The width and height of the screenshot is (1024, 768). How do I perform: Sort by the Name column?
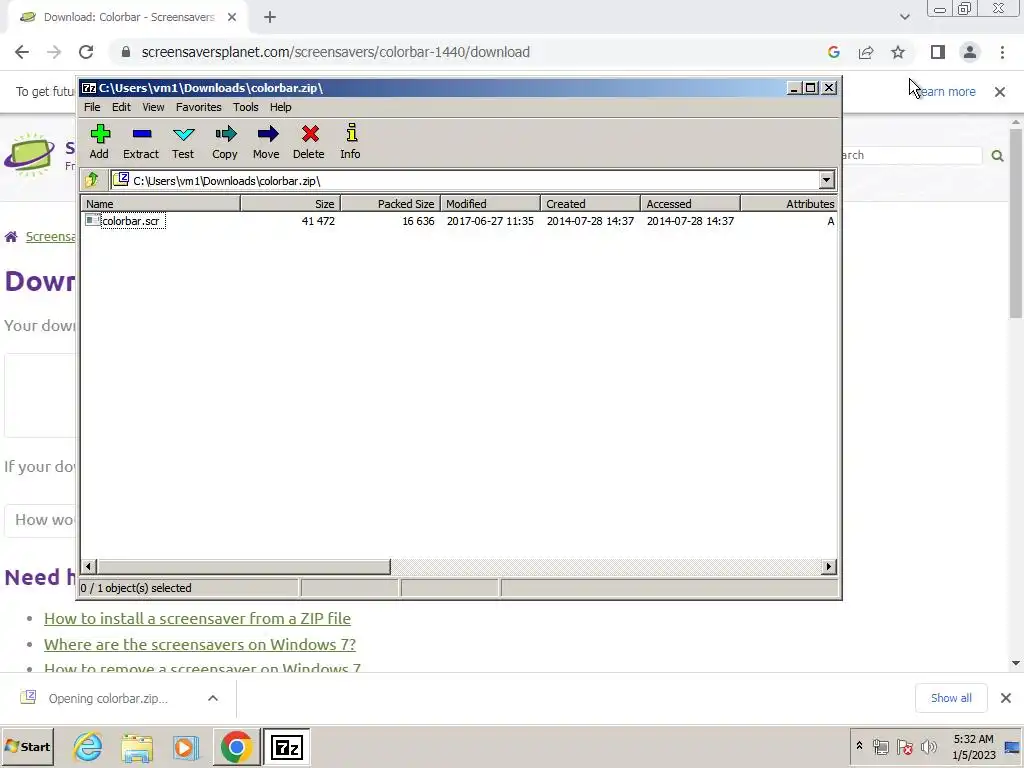(161, 204)
